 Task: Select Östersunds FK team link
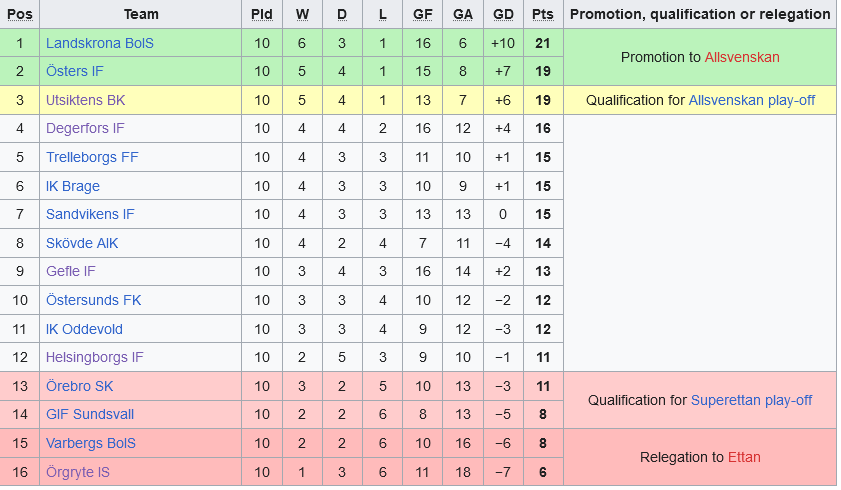(93, 300)
